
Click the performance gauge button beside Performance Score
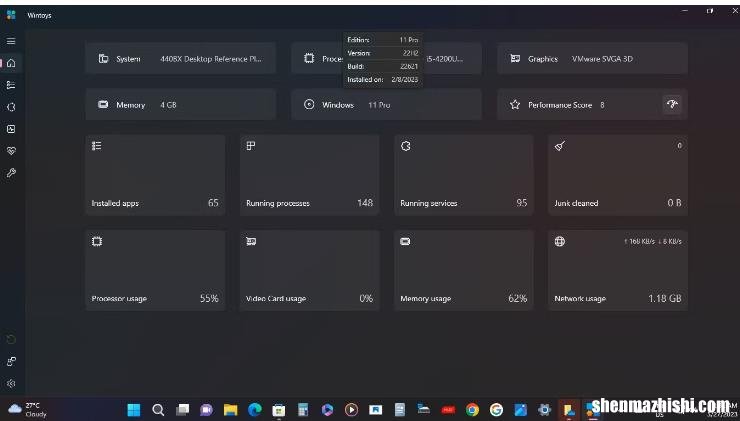672,104
